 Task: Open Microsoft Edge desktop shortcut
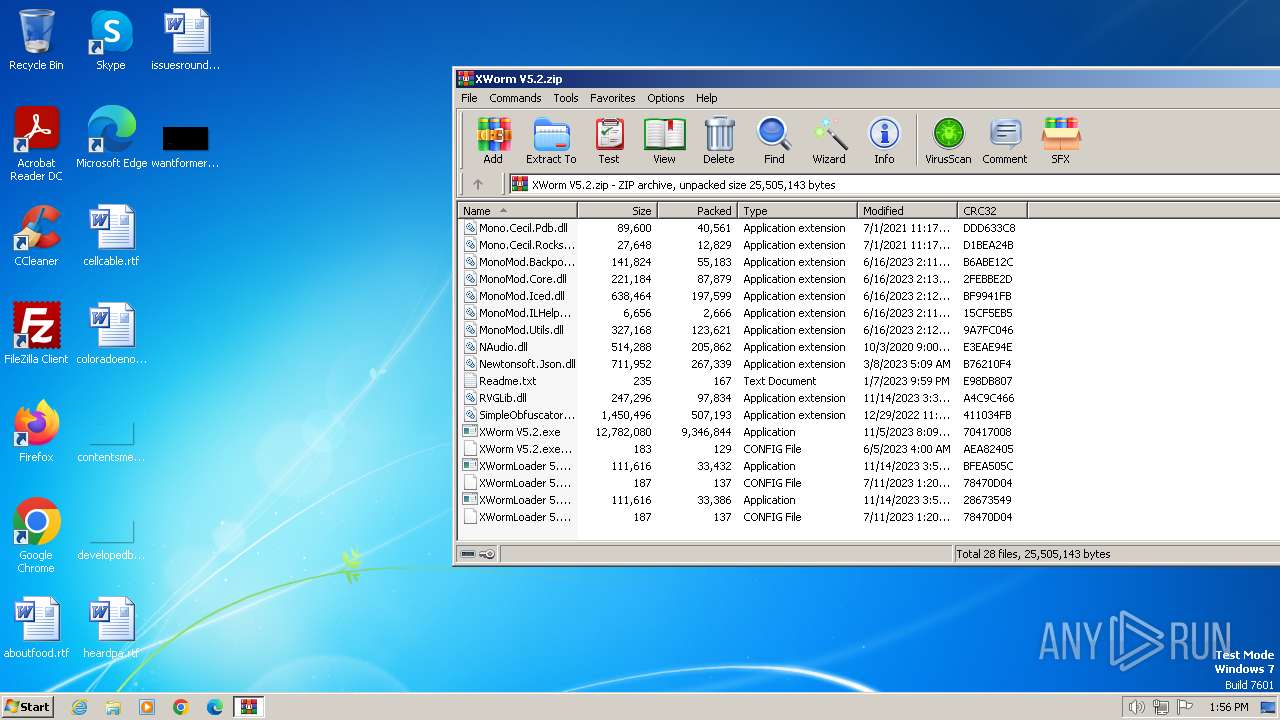tap(111, 138)
